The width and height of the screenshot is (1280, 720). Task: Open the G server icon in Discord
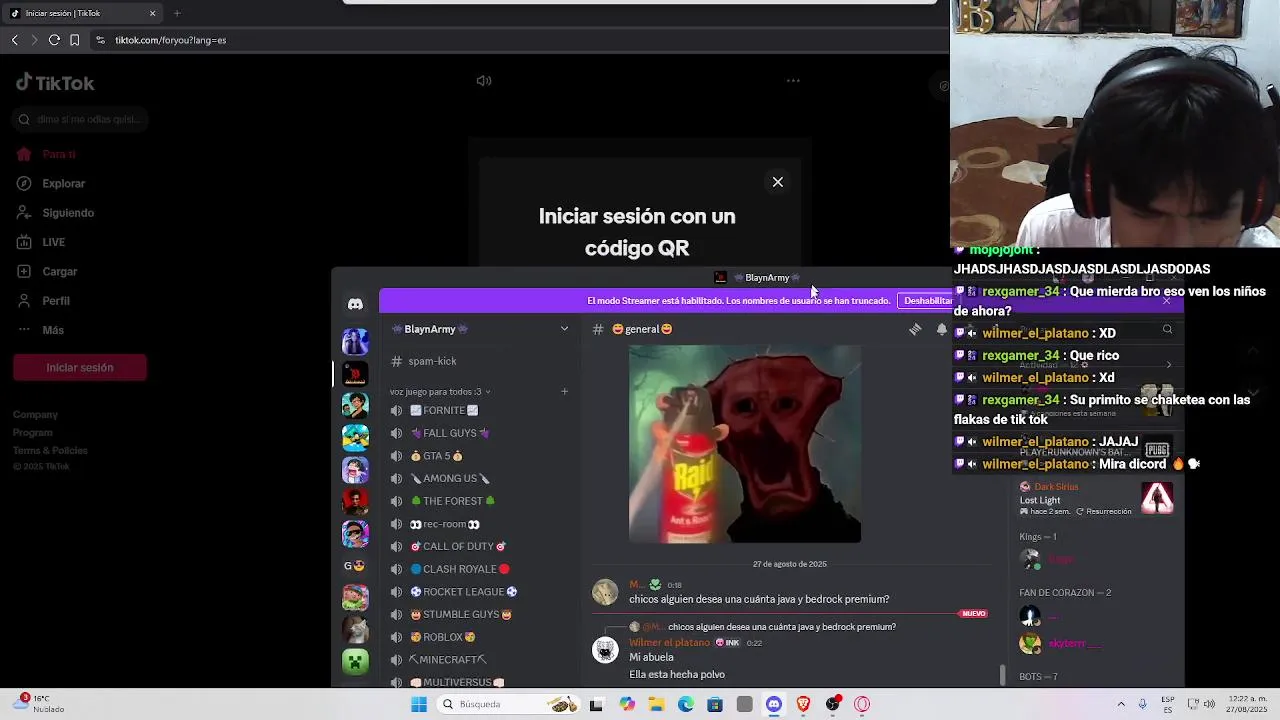(x=355, y=566)
